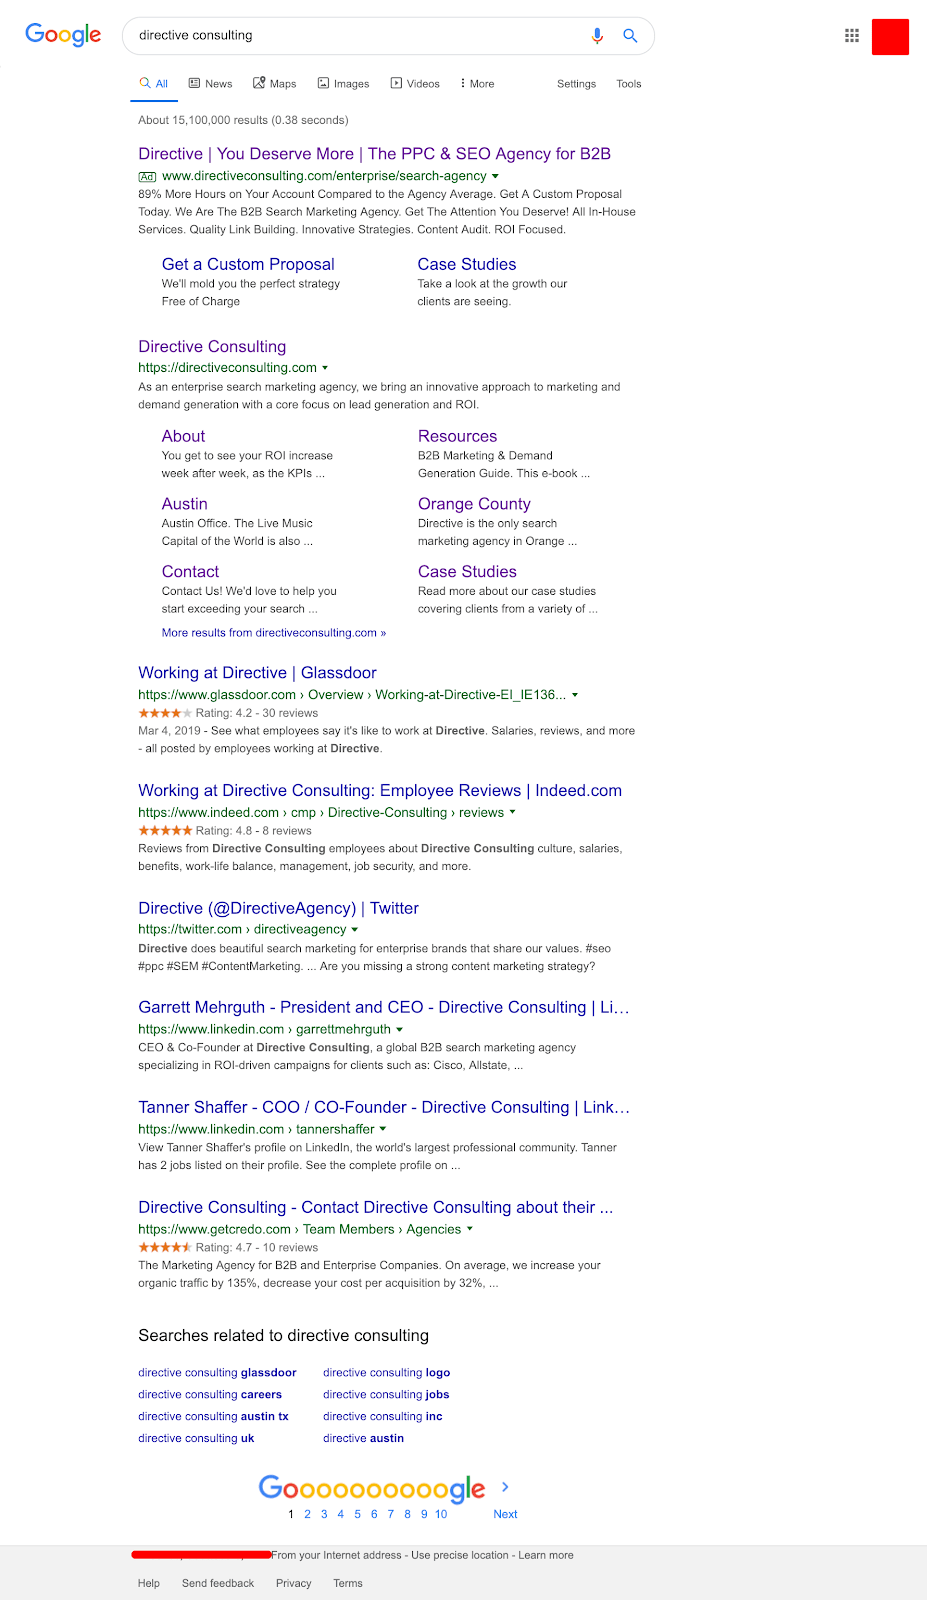Click related search directive consulting uk
927x1600 pixels.
[x=196, y=1439]
